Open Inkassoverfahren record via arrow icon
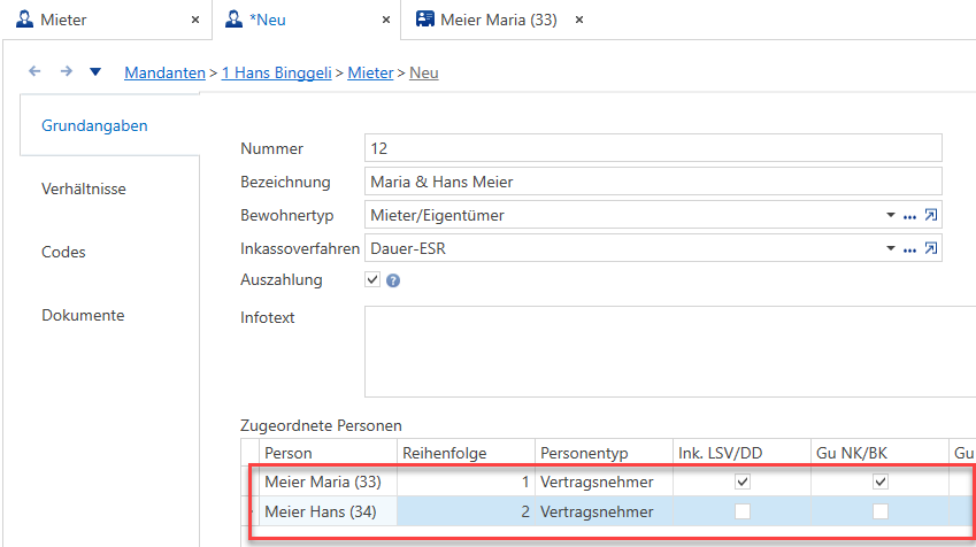The width and height of the screenshot is (976, 547). [x=931, y=249]
